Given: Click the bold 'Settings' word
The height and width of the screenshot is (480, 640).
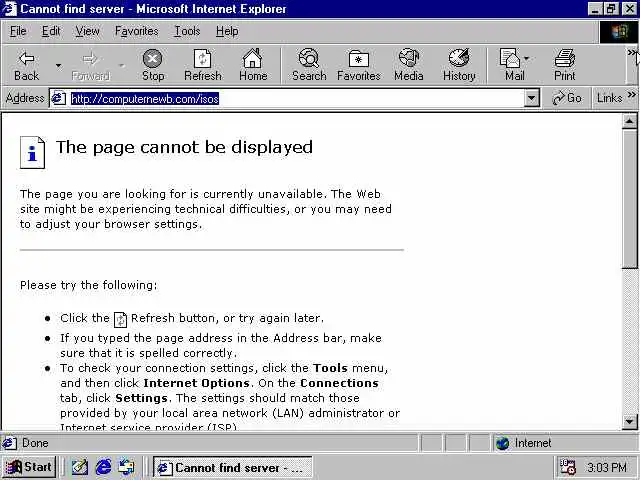Looking at the screenshot, I should coord(141,398).
